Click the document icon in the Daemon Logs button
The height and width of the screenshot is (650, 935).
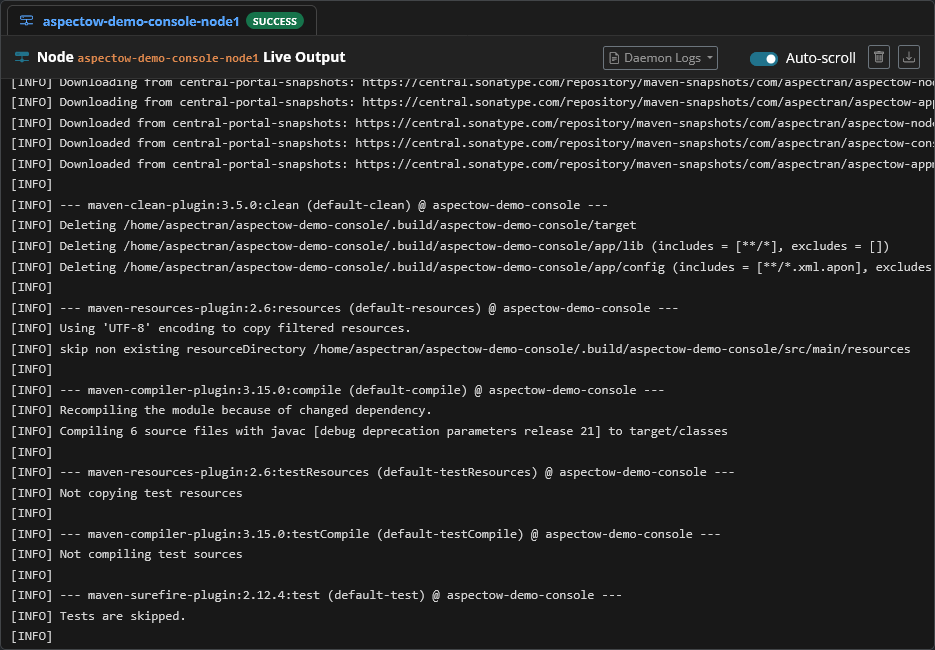coord(614,58)
